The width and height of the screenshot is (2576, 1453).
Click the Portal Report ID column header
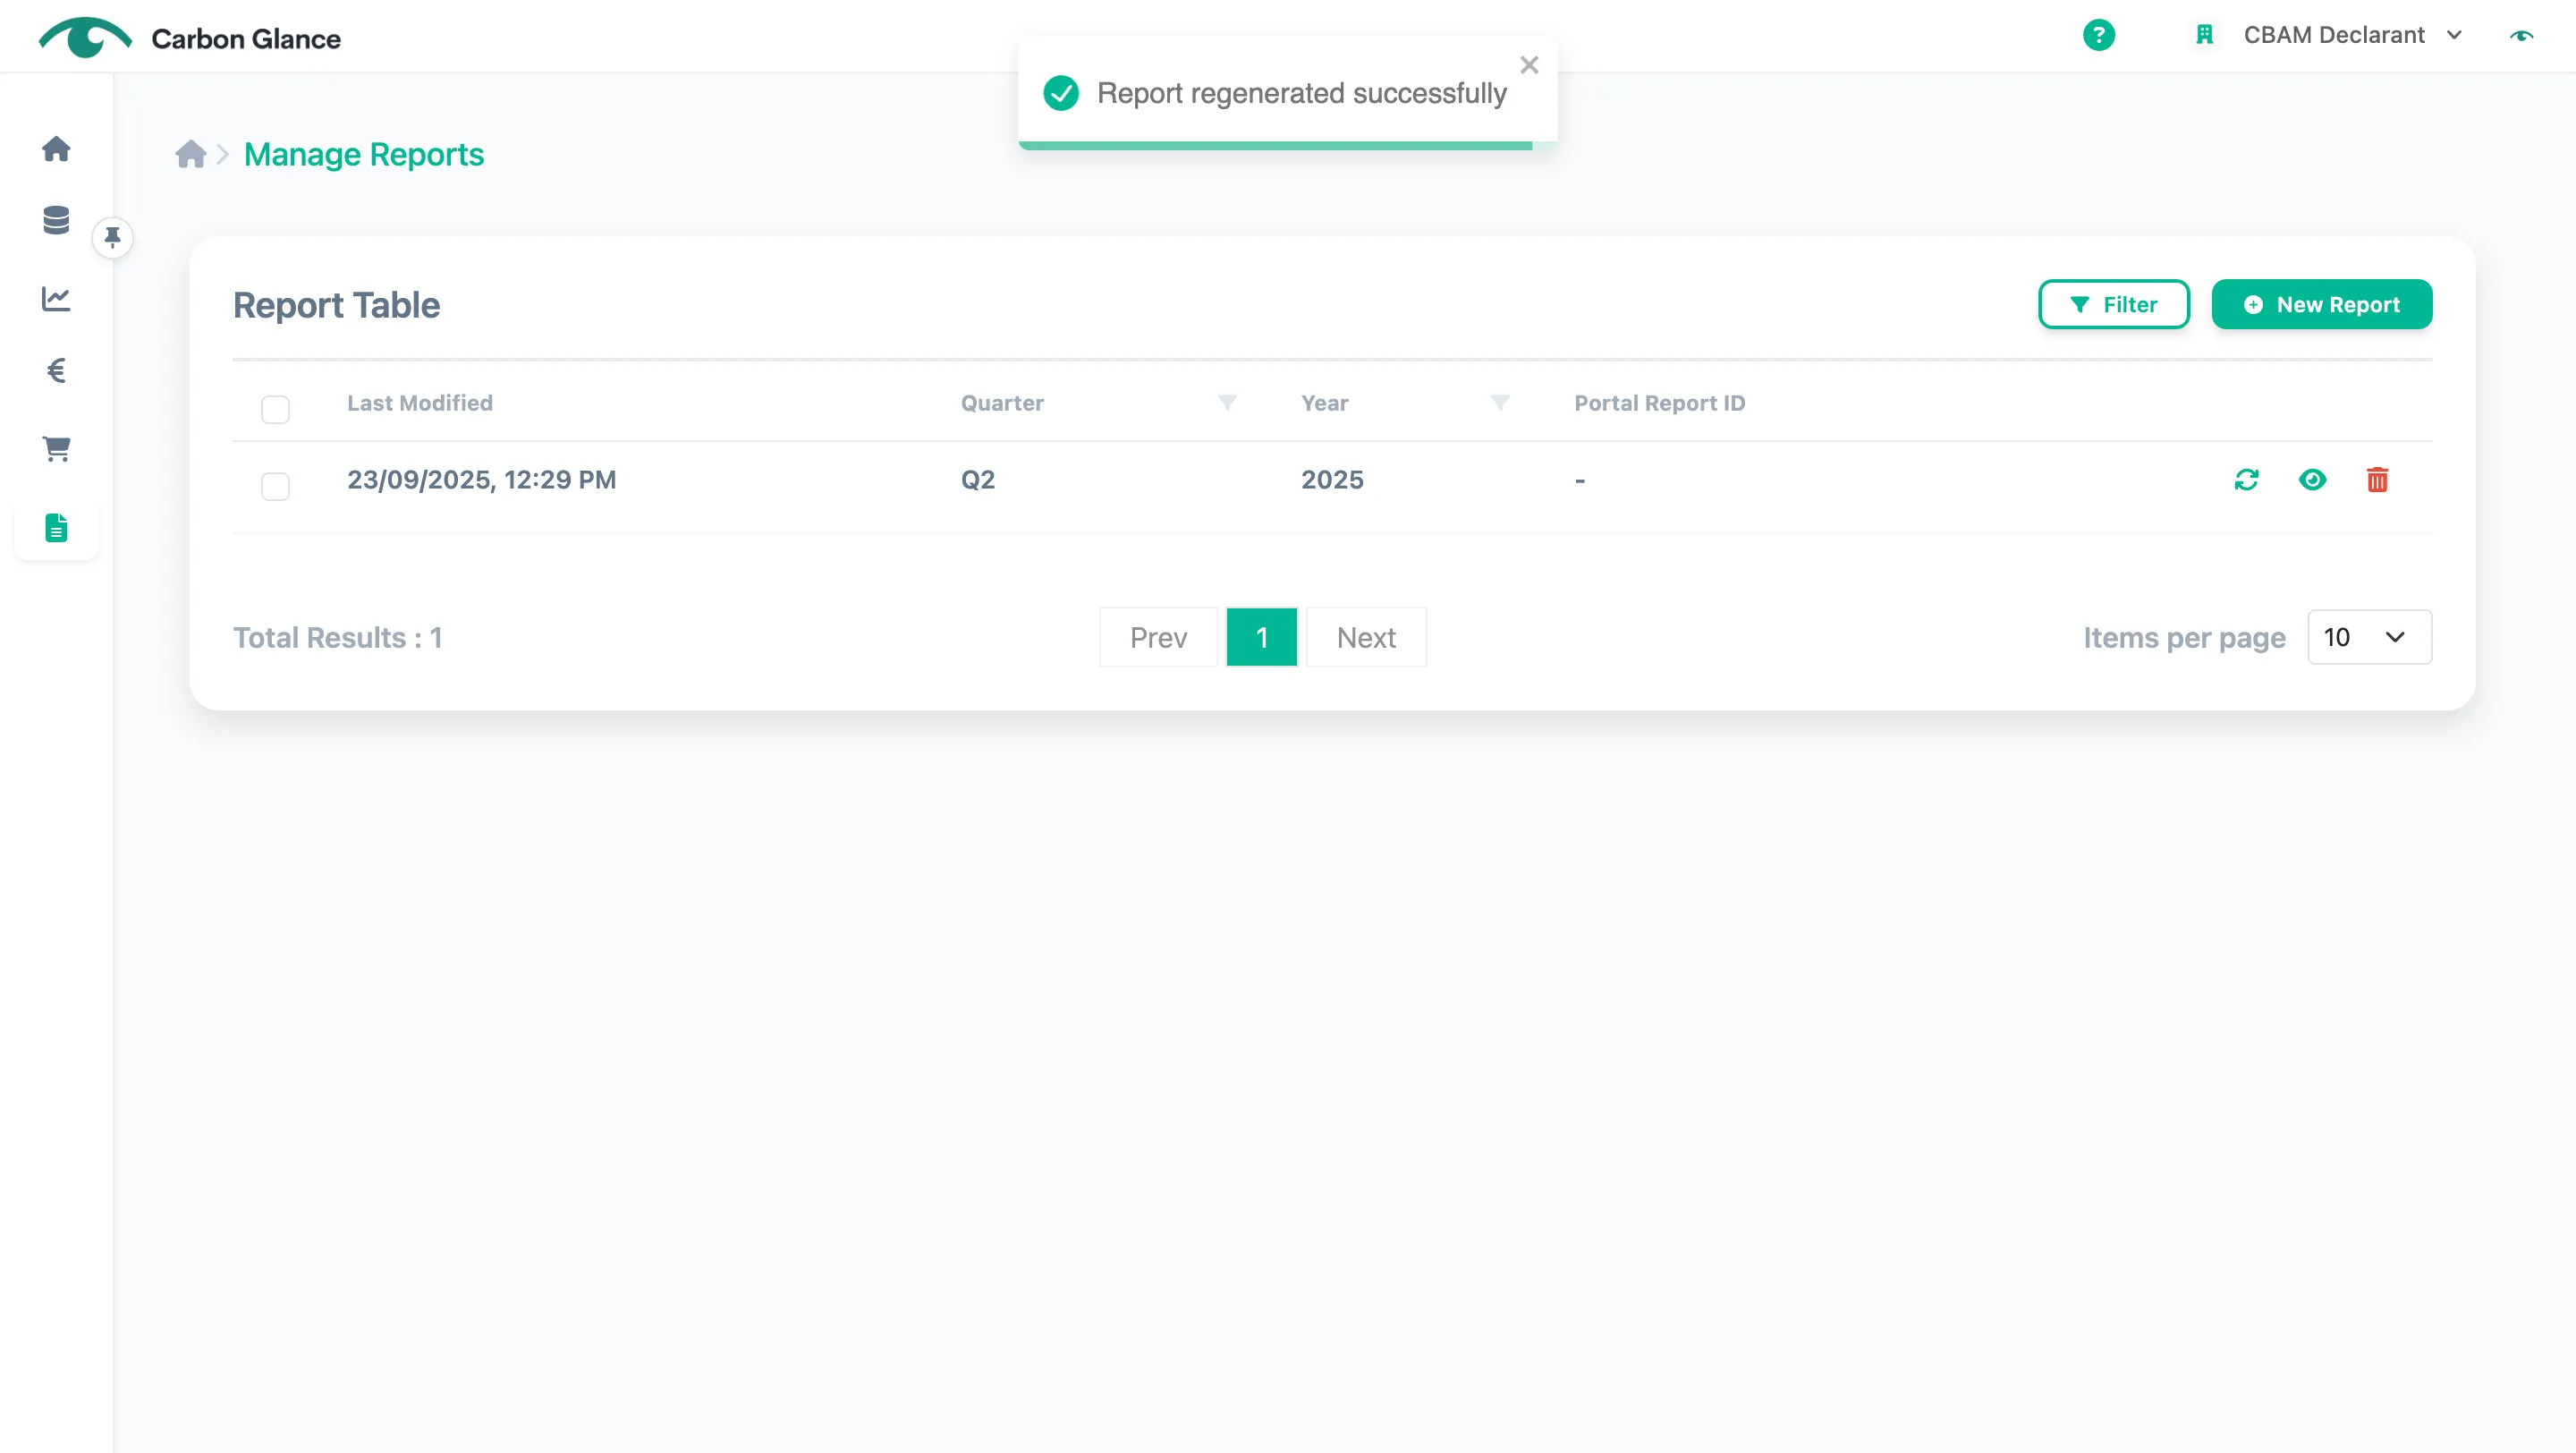click(1659, 403)
